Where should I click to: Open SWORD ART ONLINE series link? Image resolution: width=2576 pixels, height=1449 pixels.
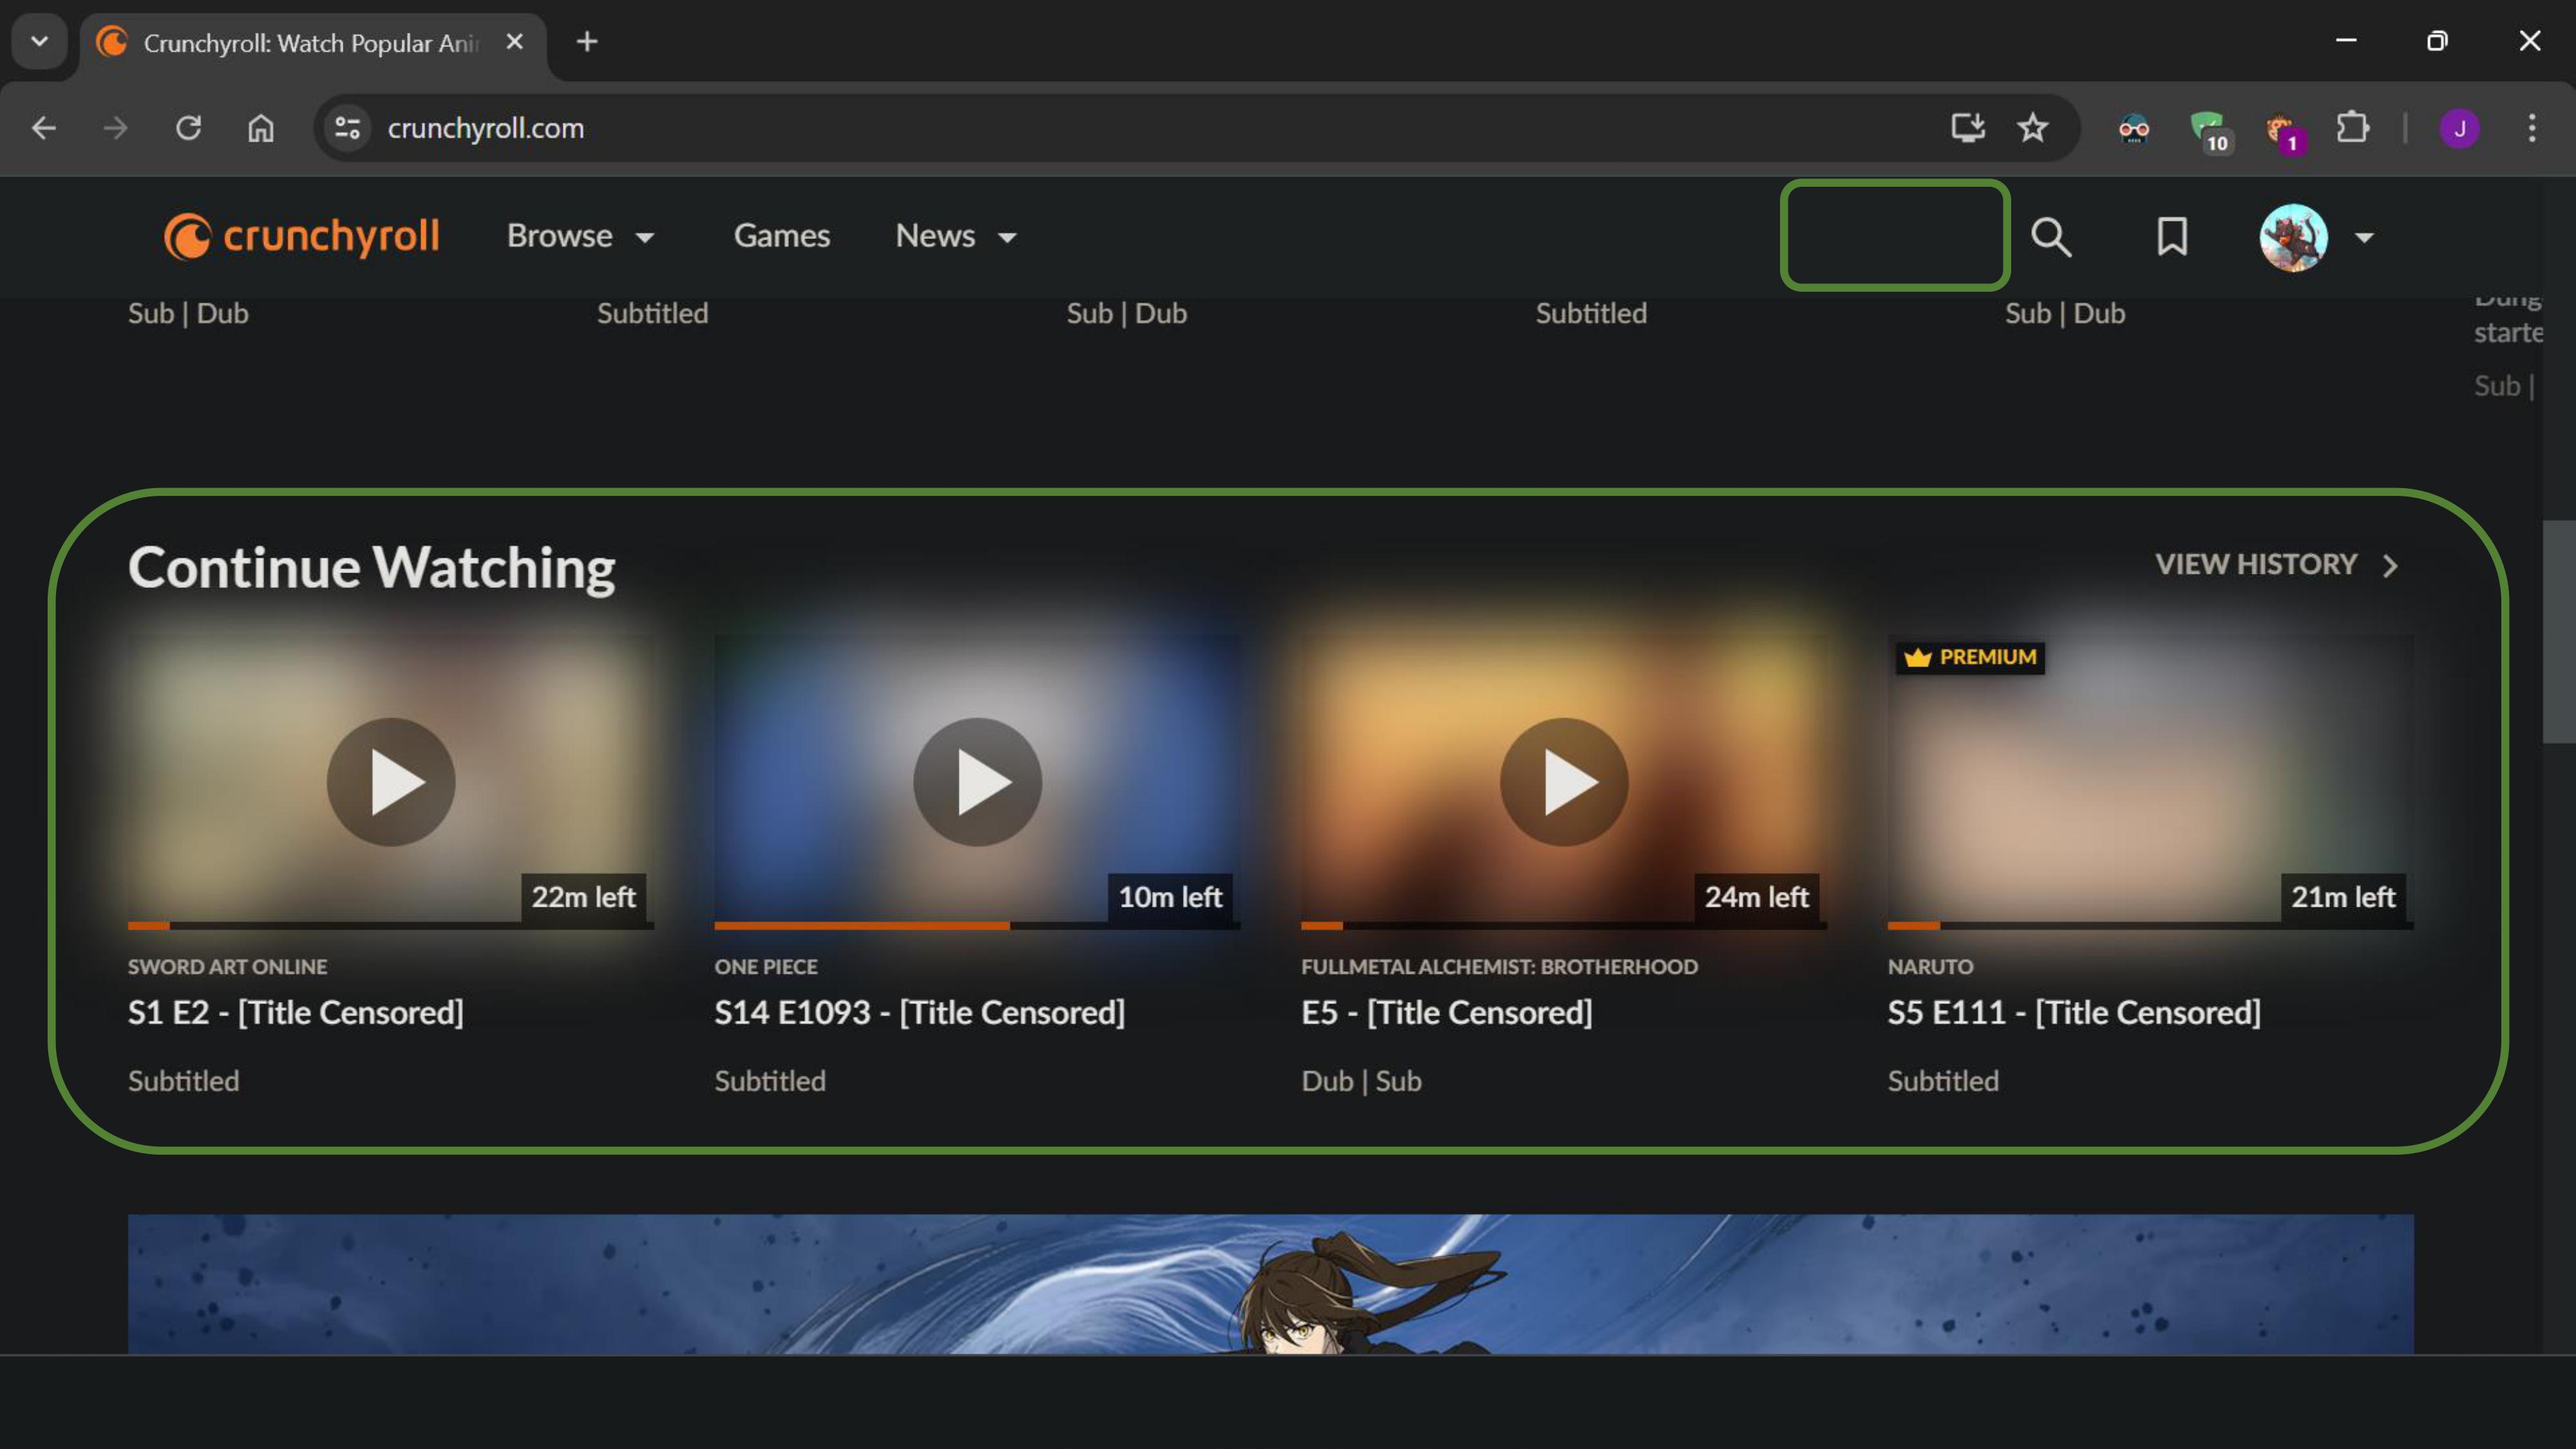227,967
